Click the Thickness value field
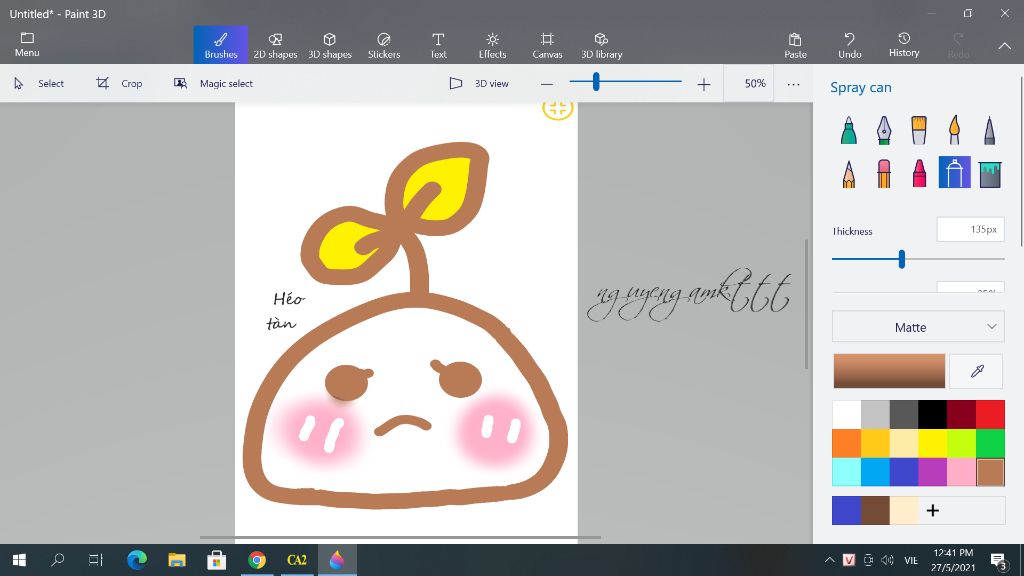Screen dimensions: 1024x576 [970, 229]
